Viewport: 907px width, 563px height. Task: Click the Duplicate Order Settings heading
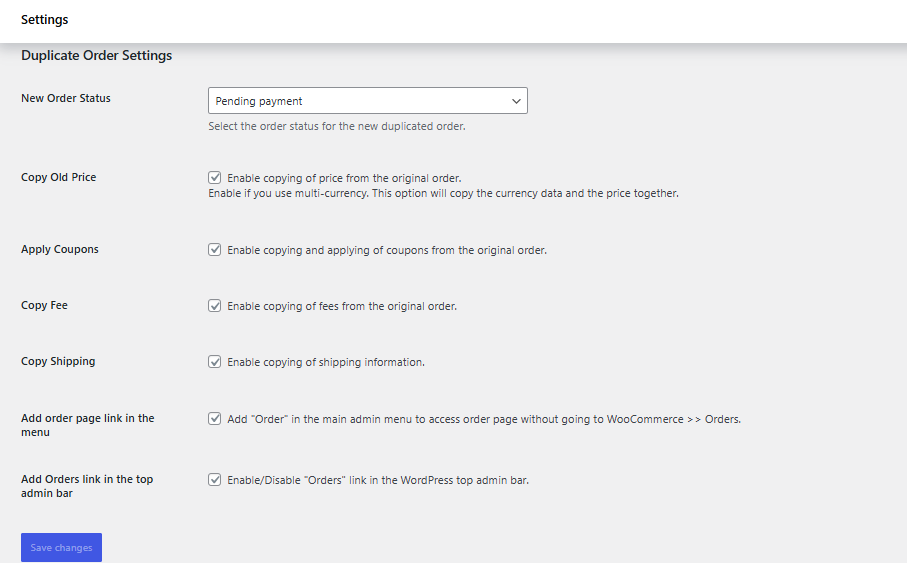pos(96,56)
